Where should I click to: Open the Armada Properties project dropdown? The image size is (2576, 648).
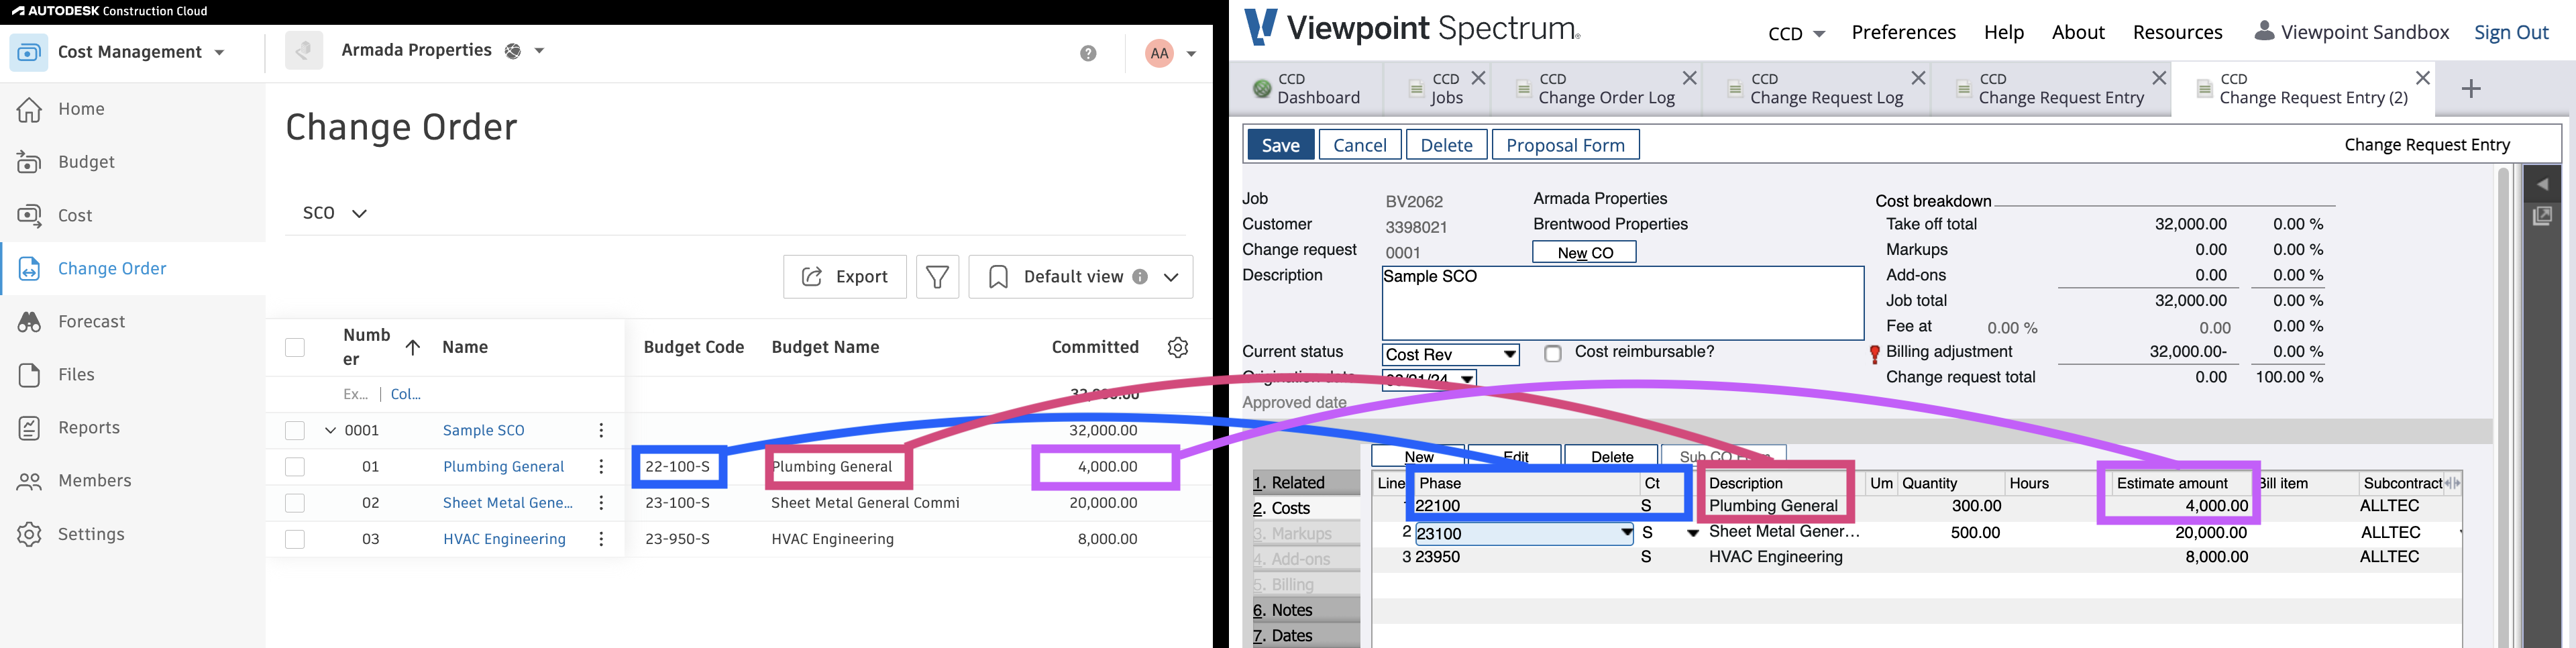click(539, 51)
